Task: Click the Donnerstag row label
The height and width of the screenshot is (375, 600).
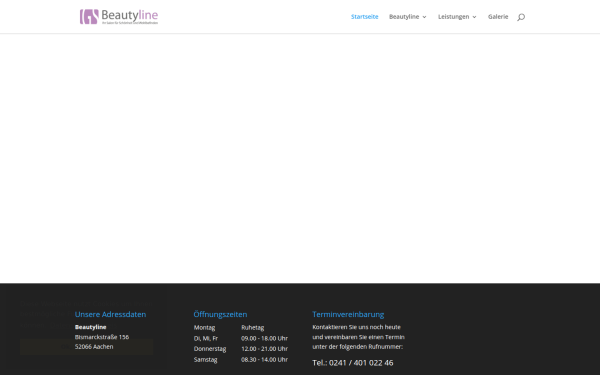Action: coord(210,349)
